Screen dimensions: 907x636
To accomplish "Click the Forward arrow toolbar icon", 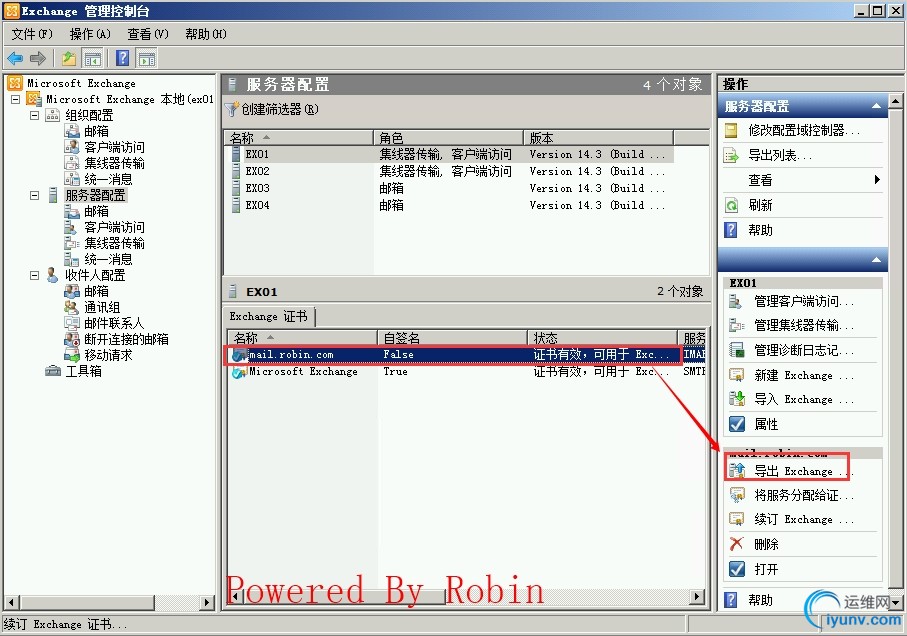I will [x=38, y=58].
